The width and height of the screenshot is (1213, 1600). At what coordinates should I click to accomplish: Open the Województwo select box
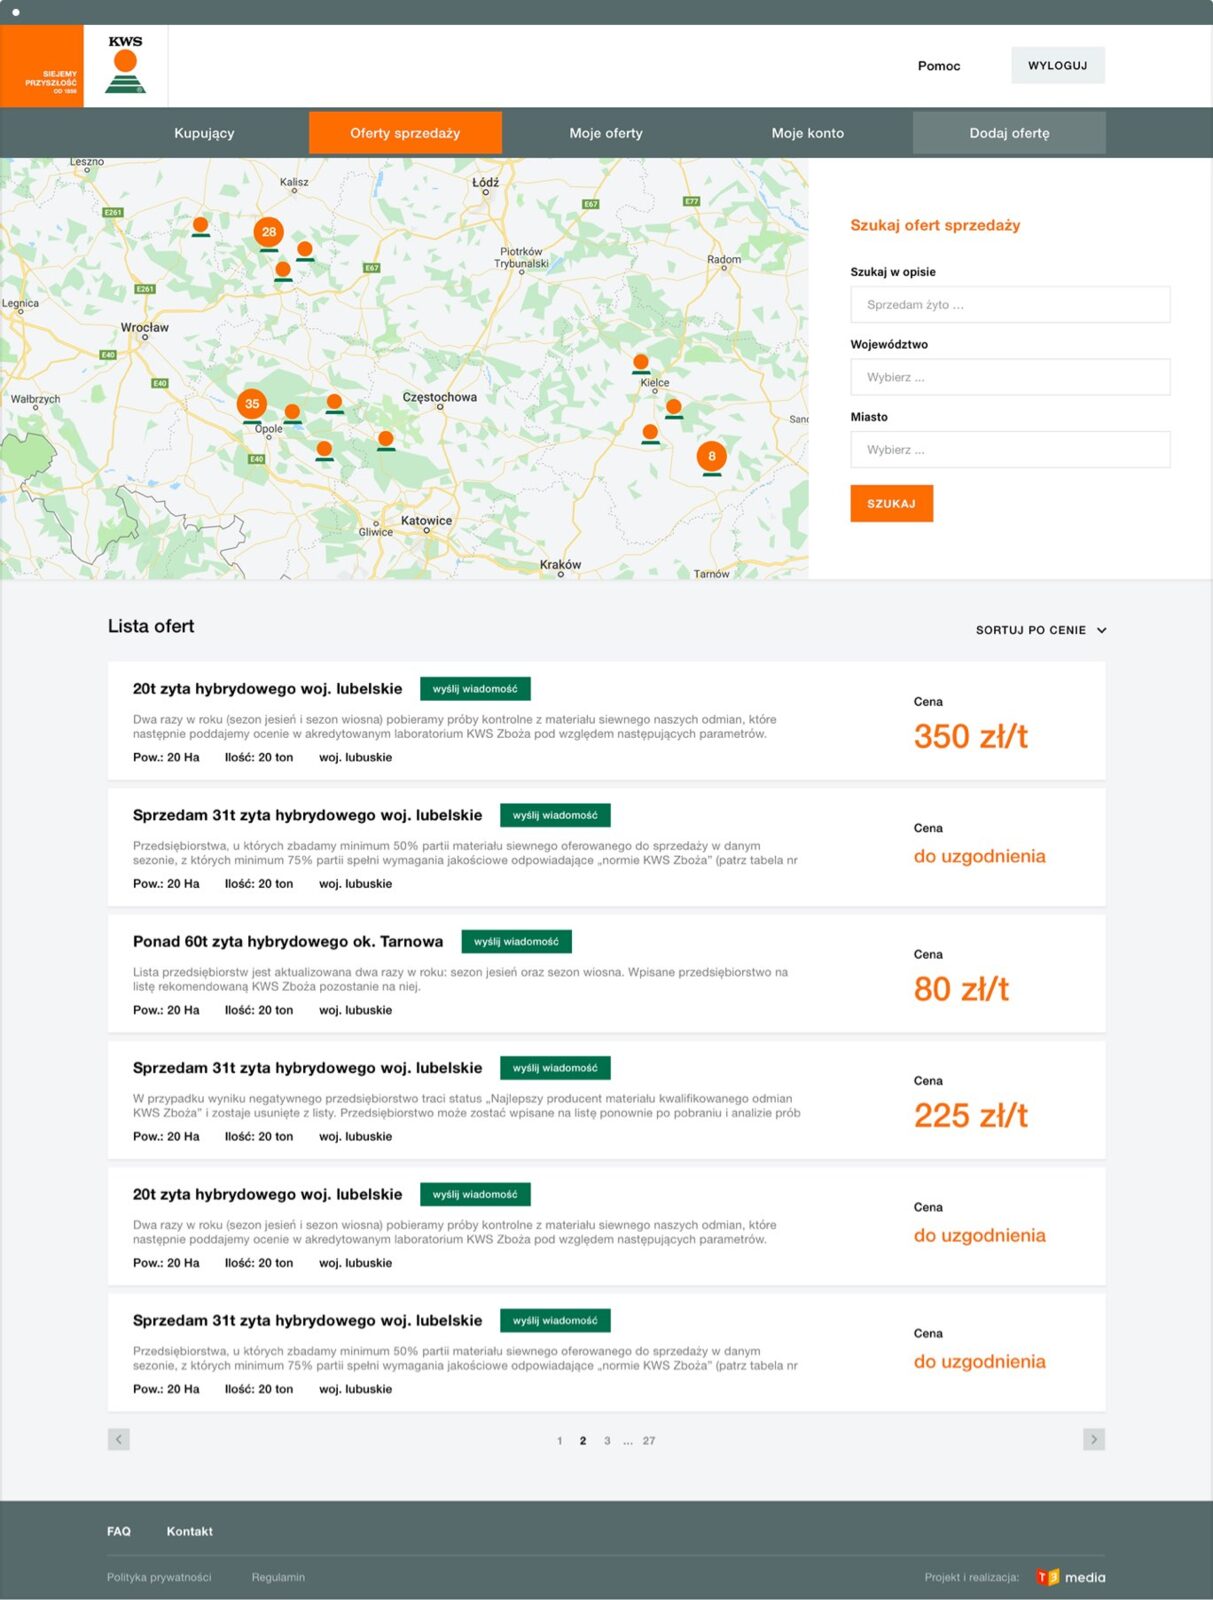coord(1010,377)
